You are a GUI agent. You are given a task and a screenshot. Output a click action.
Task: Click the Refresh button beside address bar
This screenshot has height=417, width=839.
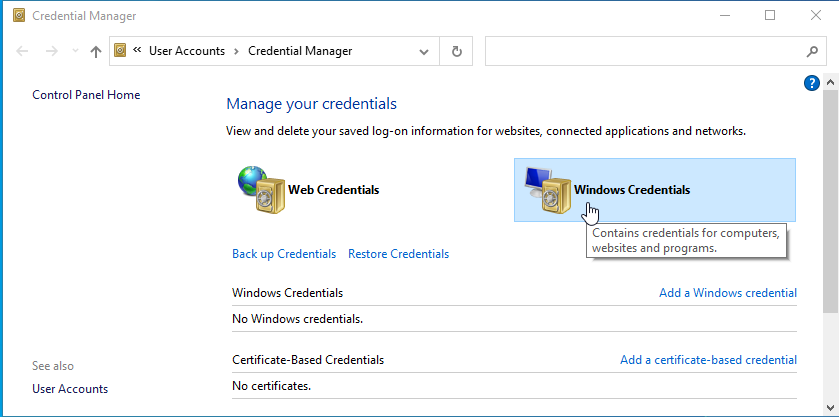click(x=457, y=51)
